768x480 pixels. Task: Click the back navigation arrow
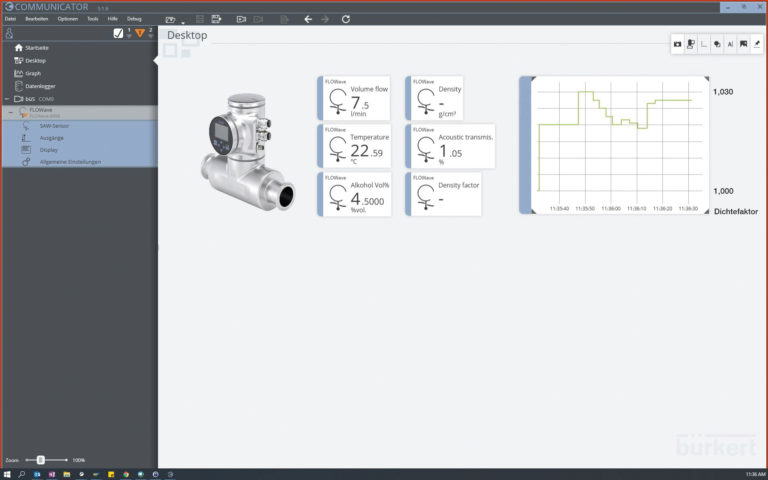click(x=308, y=19)
